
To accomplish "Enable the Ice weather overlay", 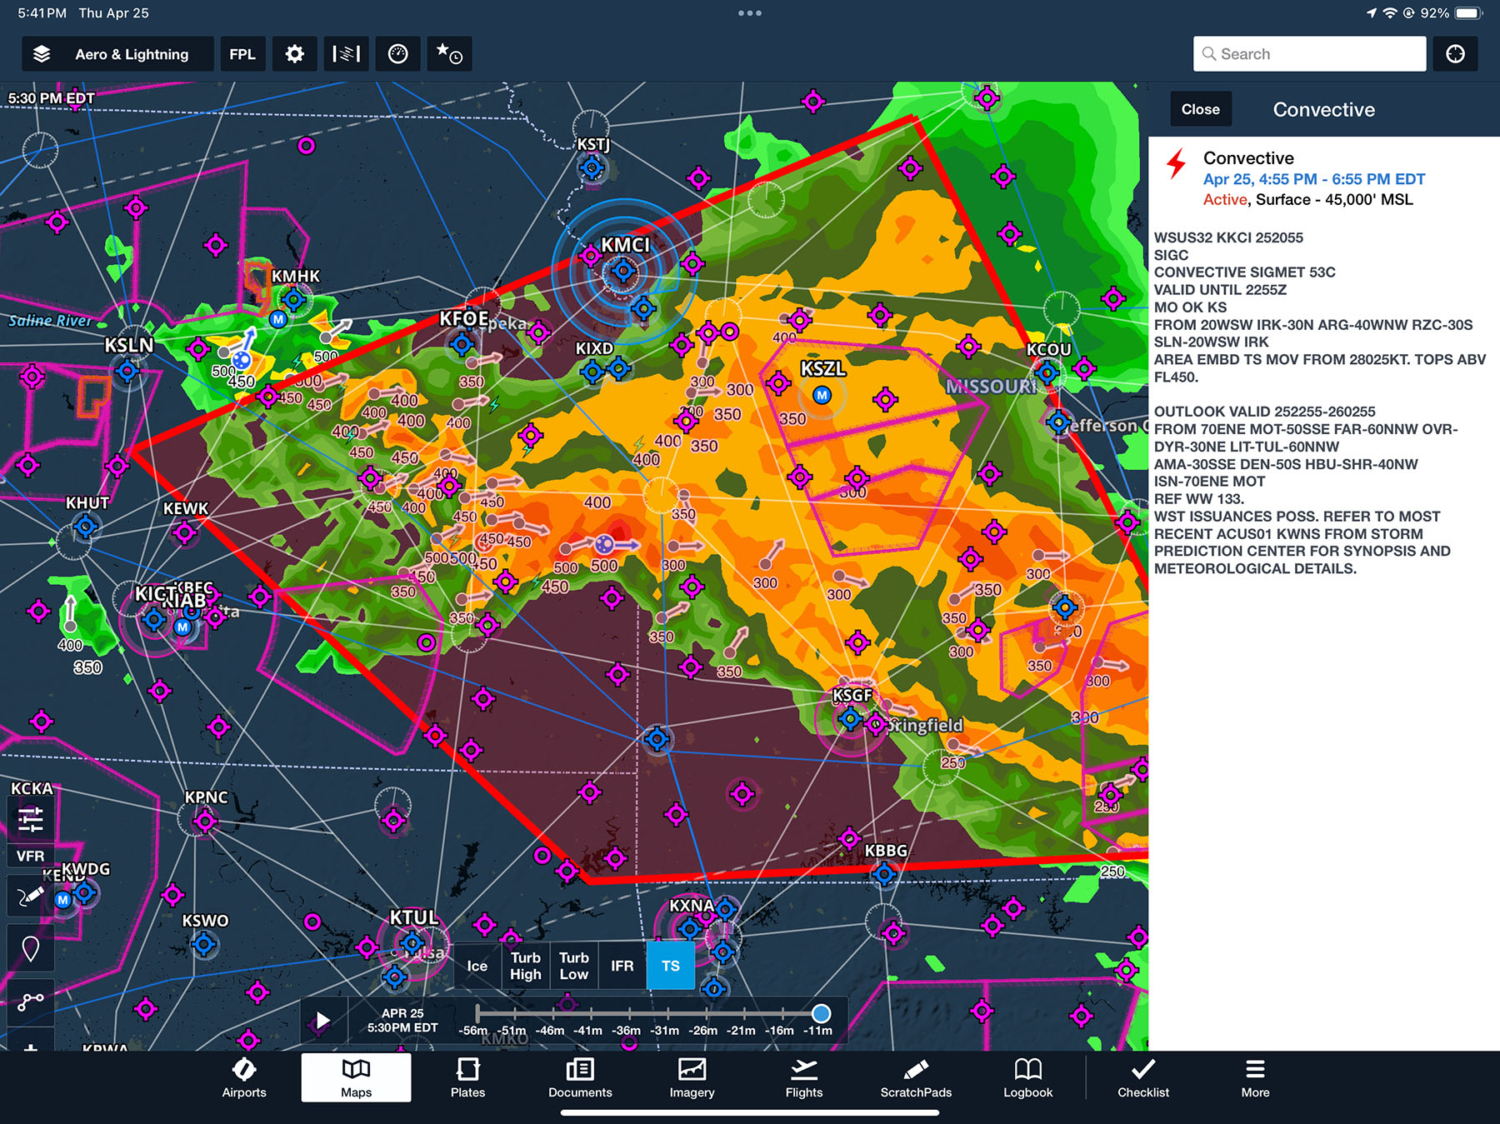I will coord(477,965).
